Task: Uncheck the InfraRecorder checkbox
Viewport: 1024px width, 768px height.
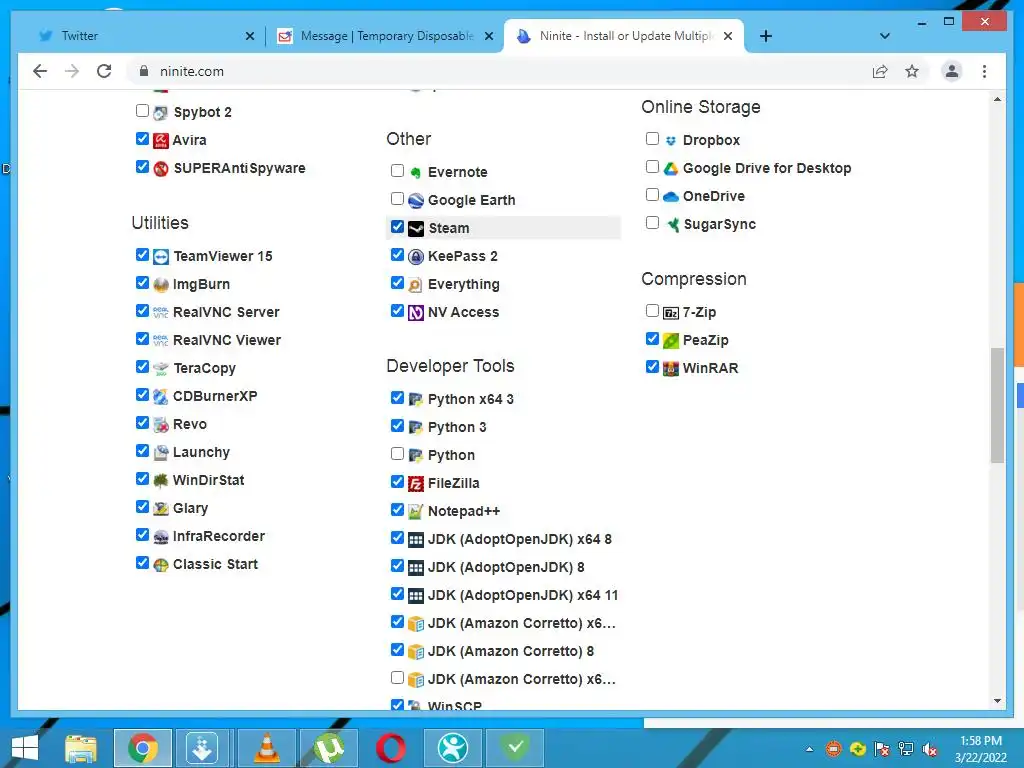Action: click(x=142, y=535)
